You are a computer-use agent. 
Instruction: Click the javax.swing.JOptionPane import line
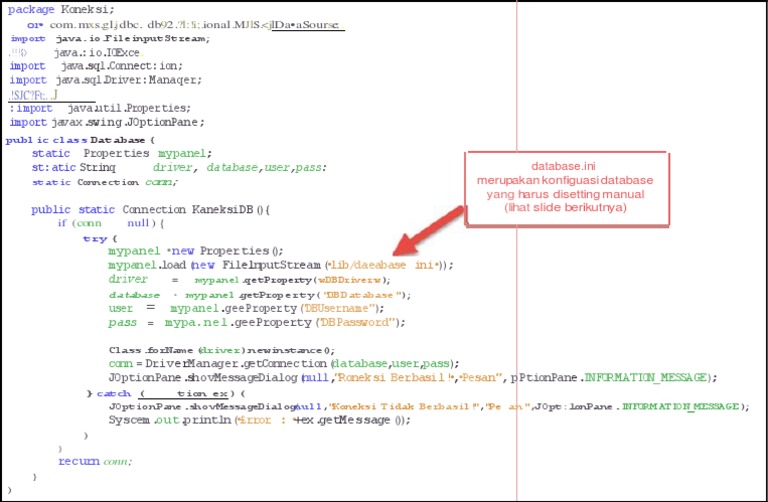point(107,122)
